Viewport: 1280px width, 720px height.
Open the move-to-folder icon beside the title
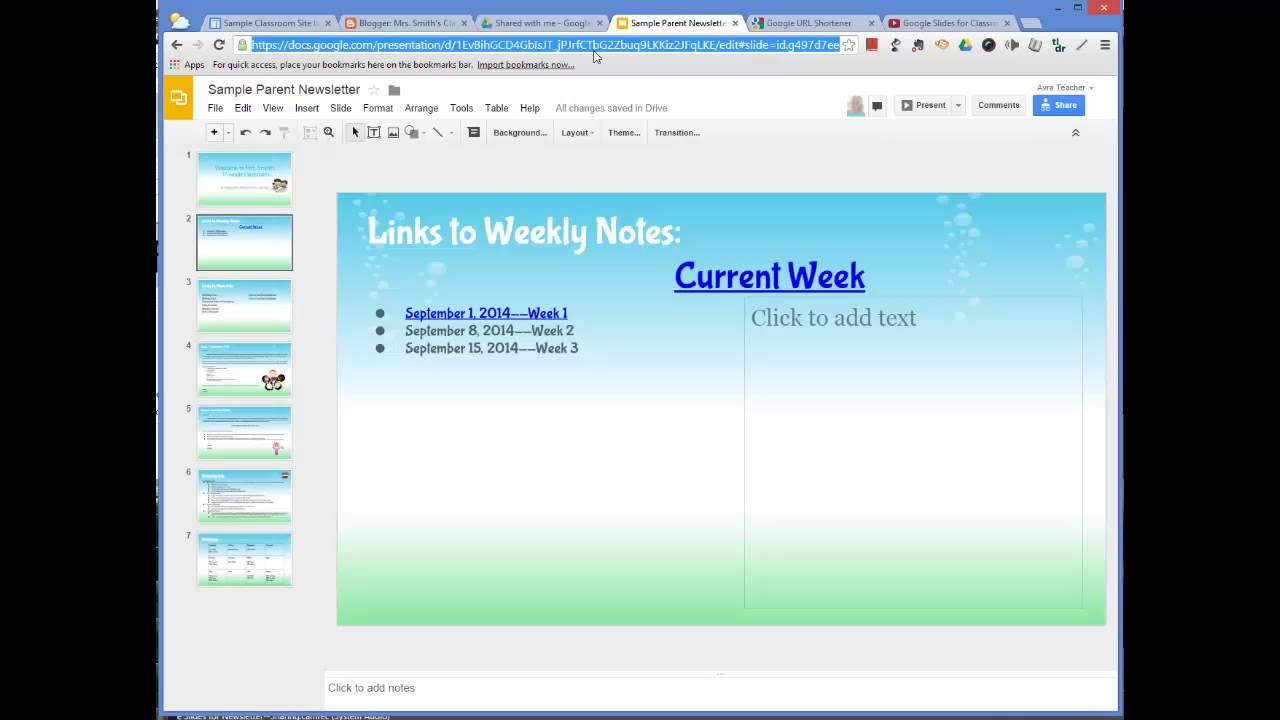pyautogui.click(x=394, y=90)
